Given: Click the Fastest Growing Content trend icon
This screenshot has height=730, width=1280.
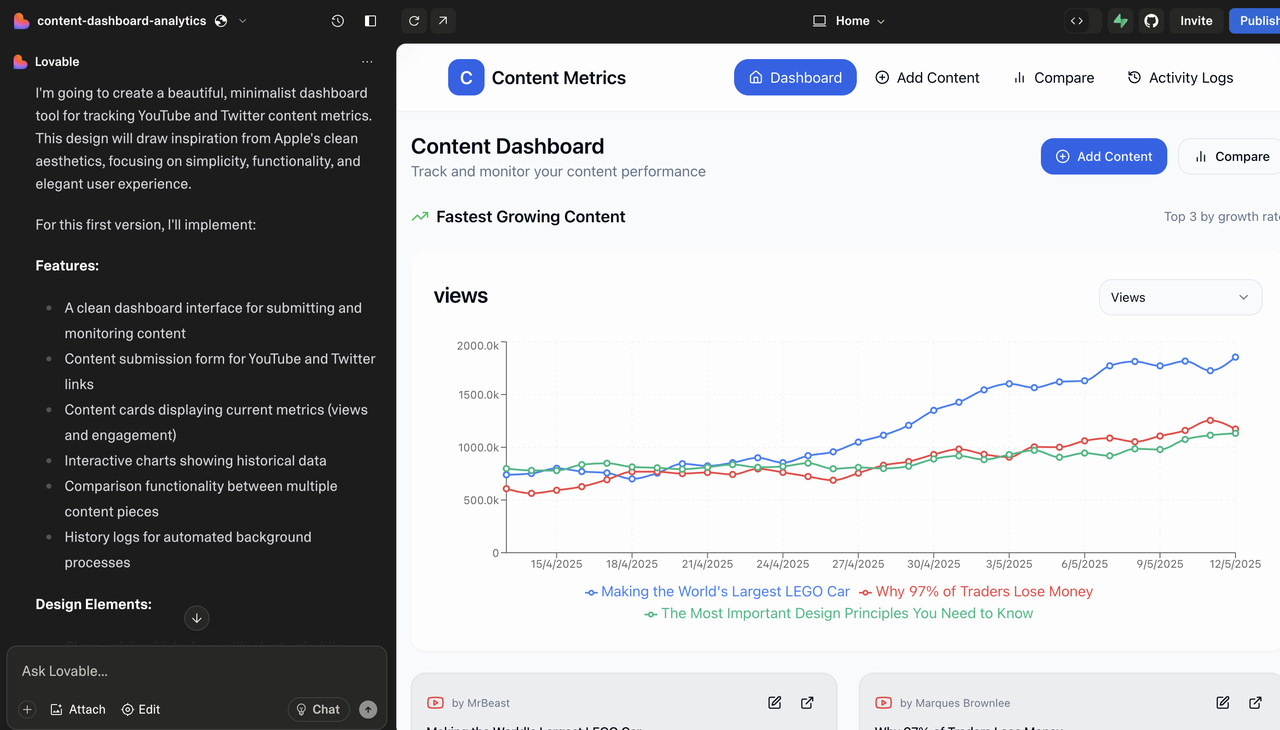Looking at the screenshot, I should pos(420,217).
